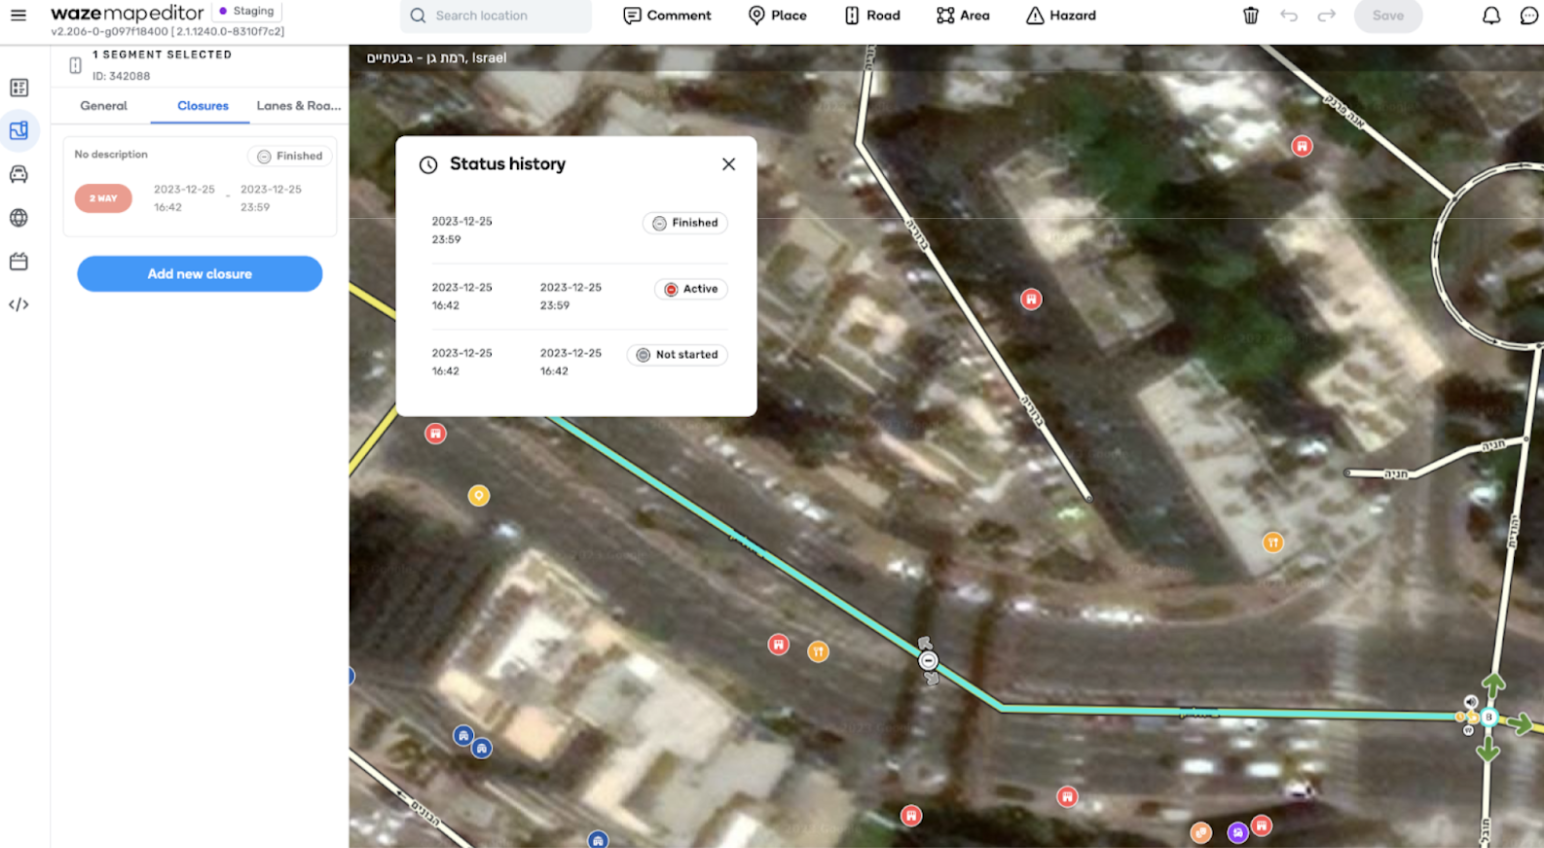Switch to the Lanes & Roads tab
The image size is (1544, 848).
pyautogui.click(x=298, y=106)
